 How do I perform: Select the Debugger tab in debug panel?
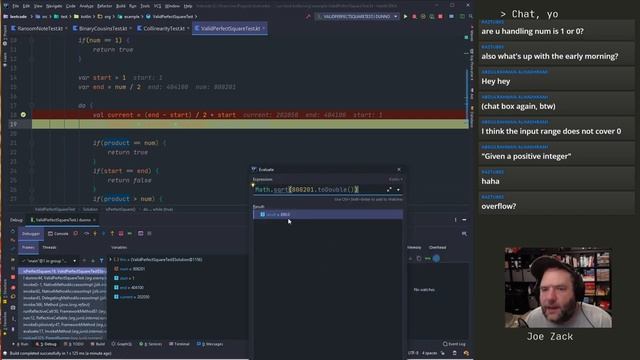point(31,233)
